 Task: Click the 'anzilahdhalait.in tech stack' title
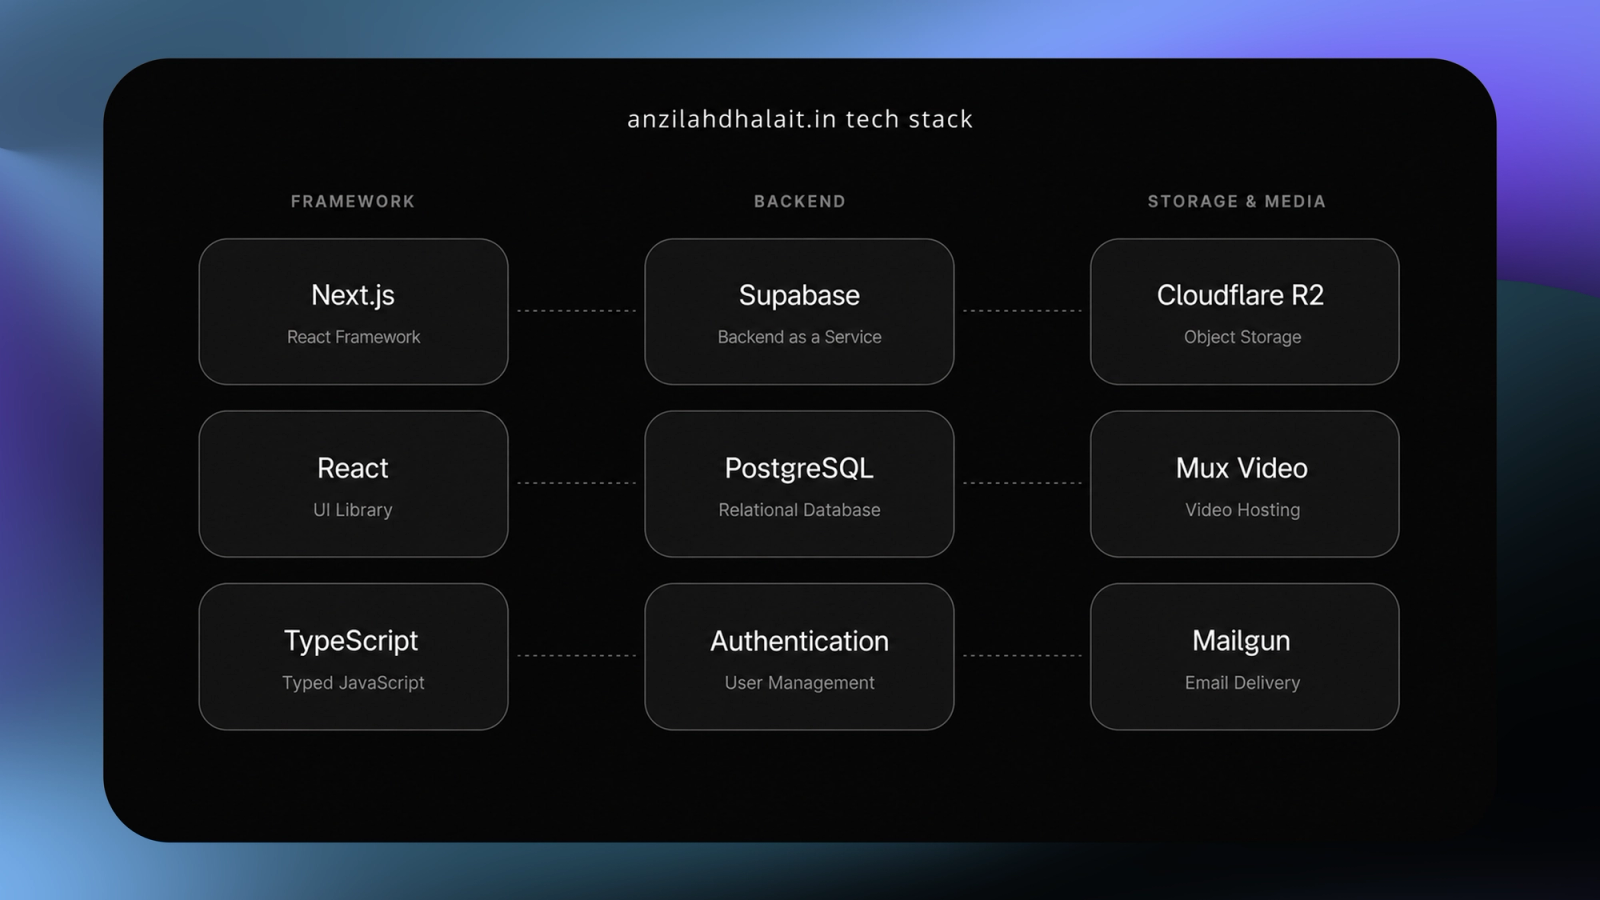(x=800, y=119)
